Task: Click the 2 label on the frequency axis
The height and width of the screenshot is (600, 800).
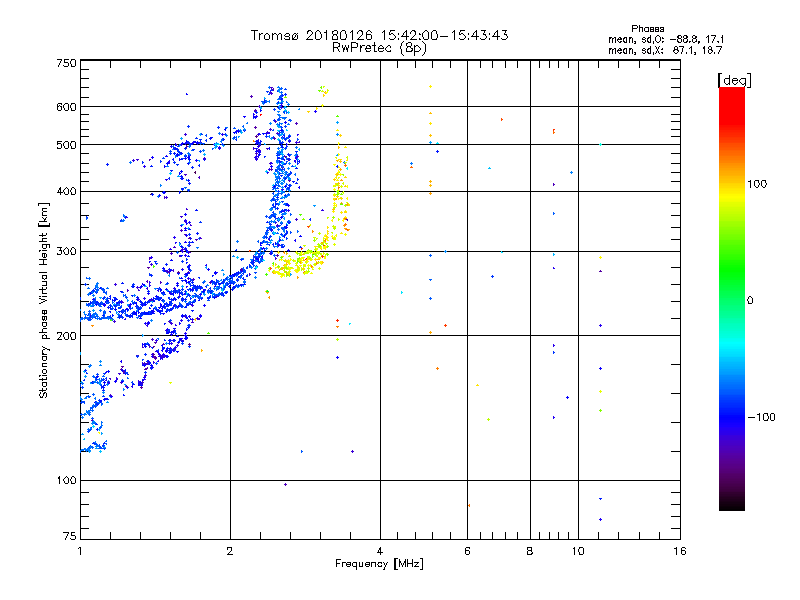Action: [x=230, y=551]
